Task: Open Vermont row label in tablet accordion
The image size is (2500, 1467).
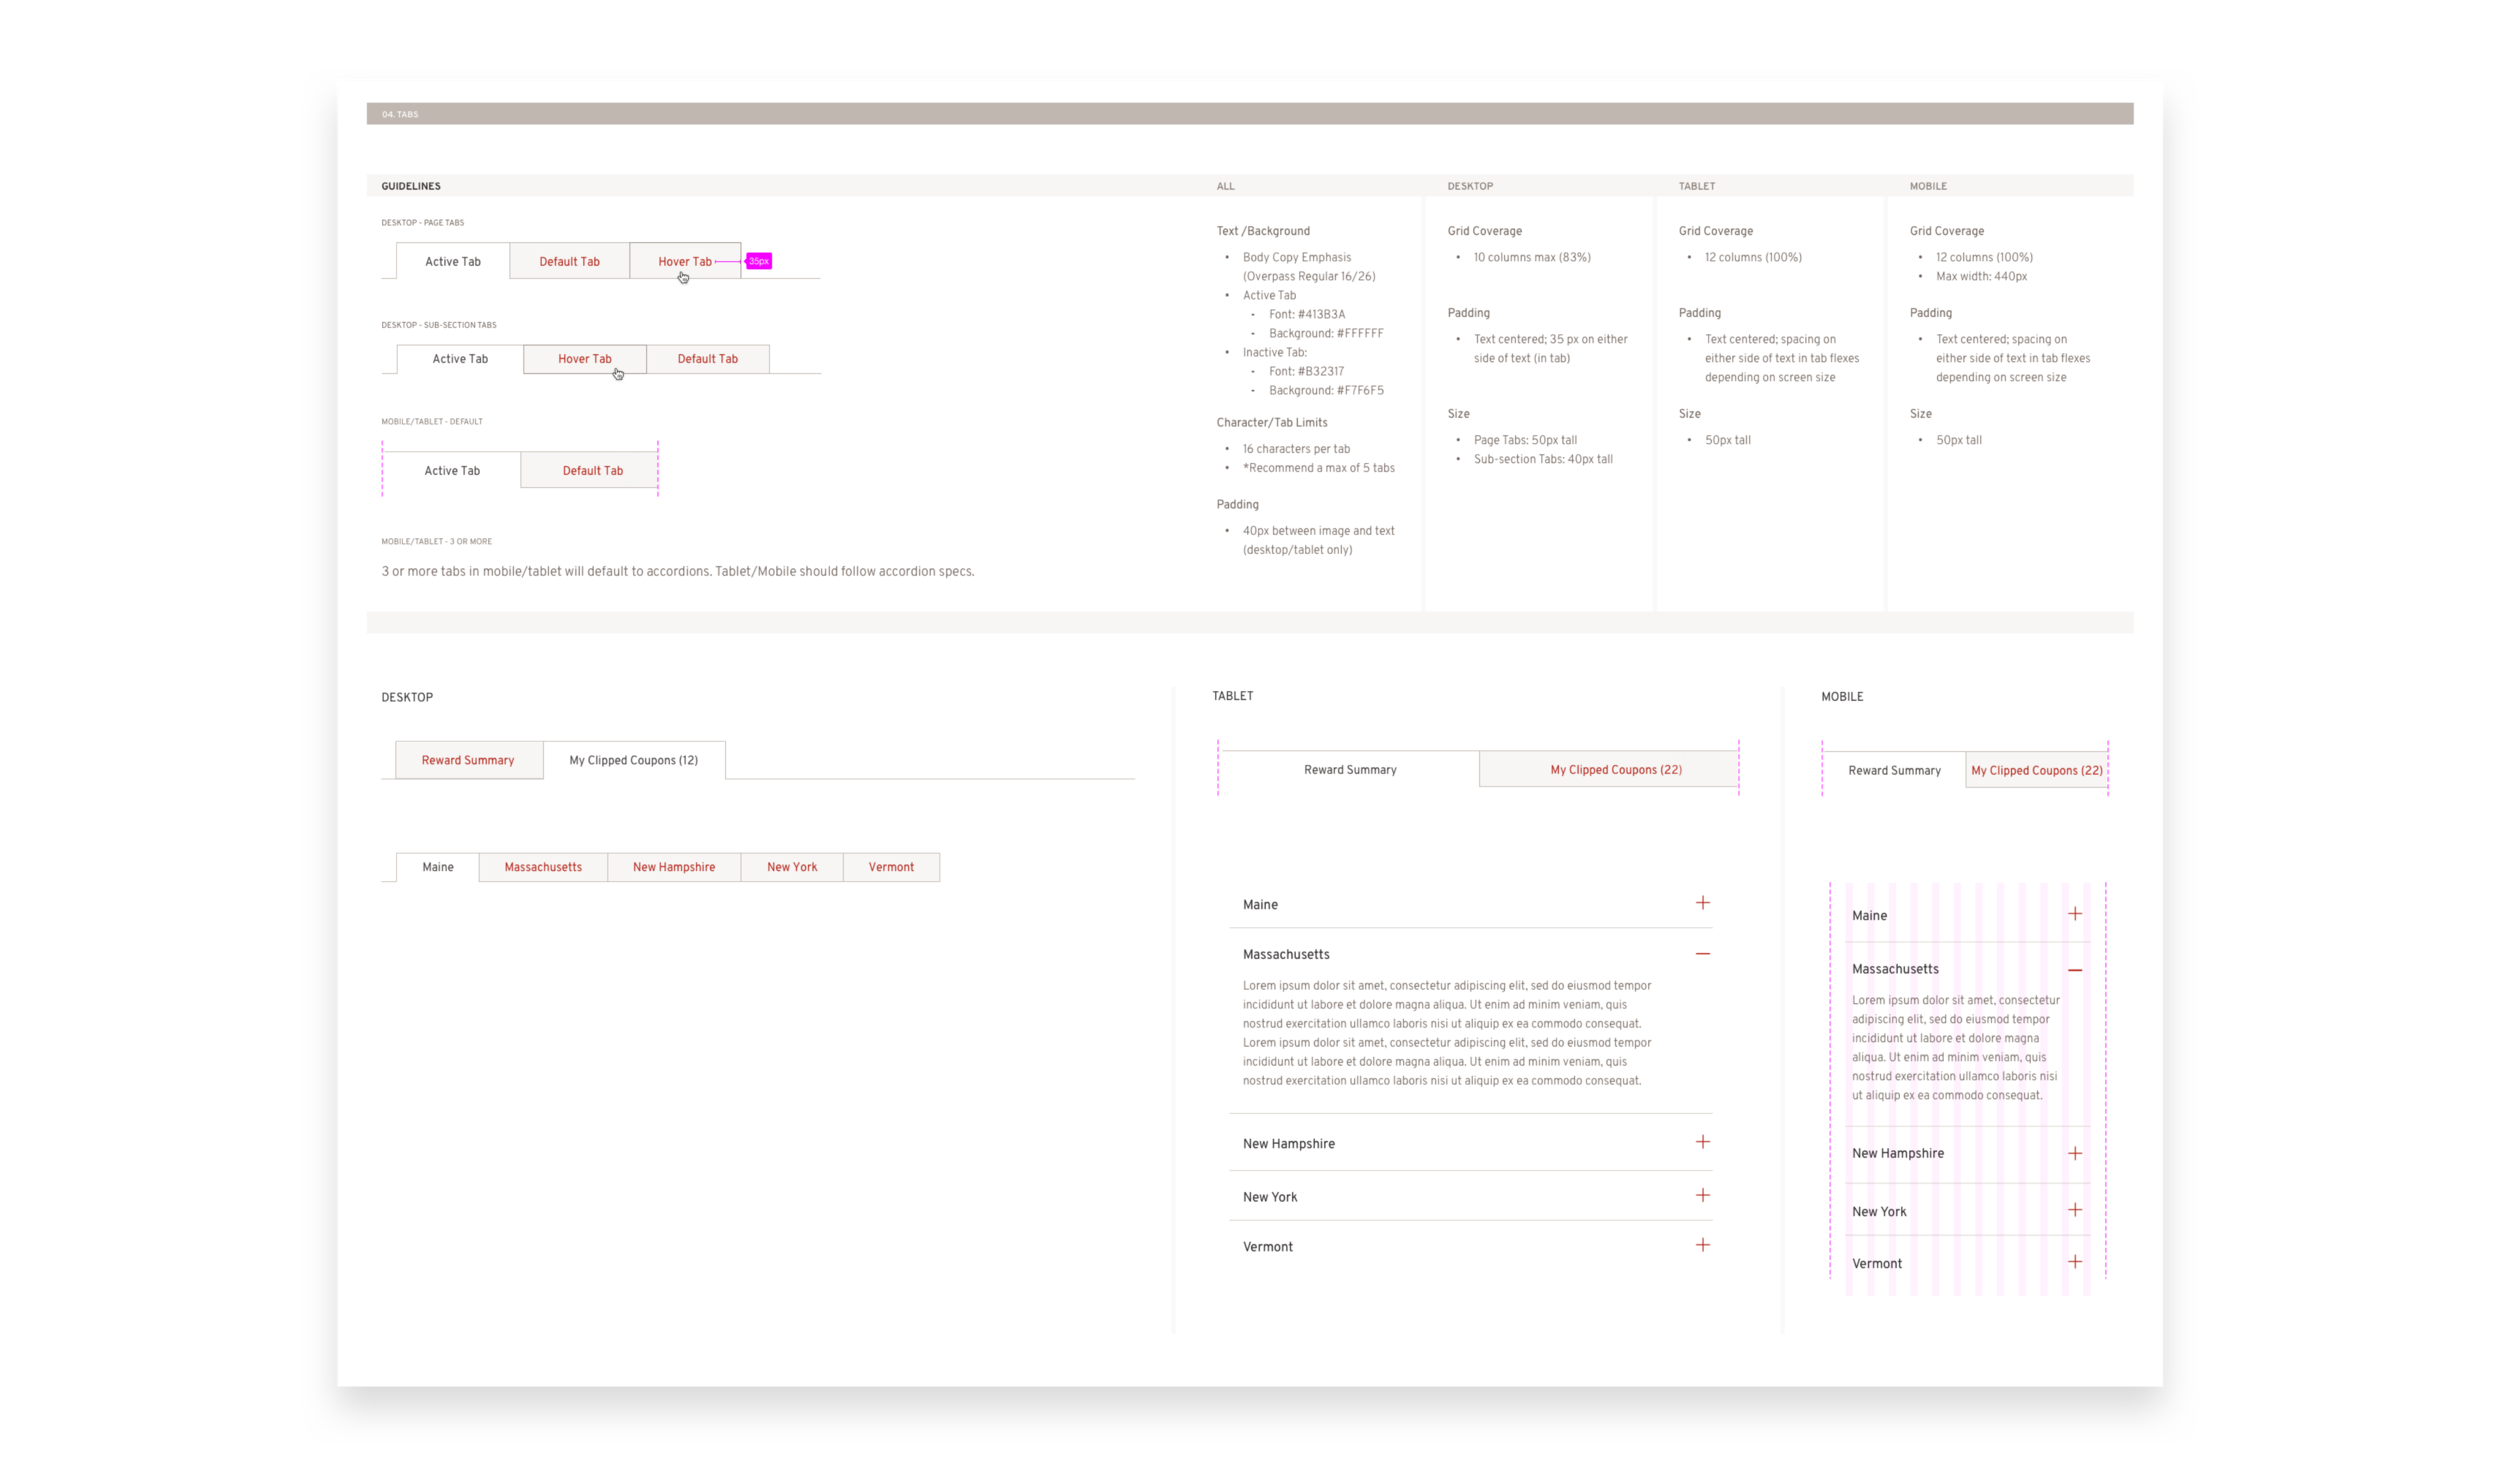Action: (1267, 1247)
